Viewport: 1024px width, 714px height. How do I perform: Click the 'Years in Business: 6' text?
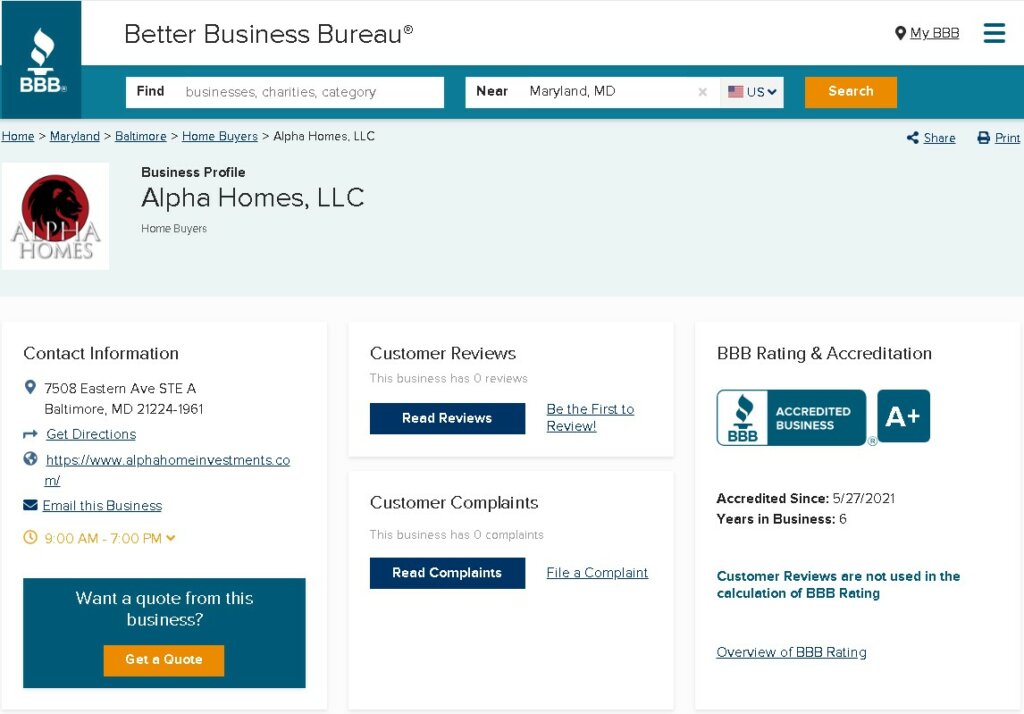[x=781, y=519]
